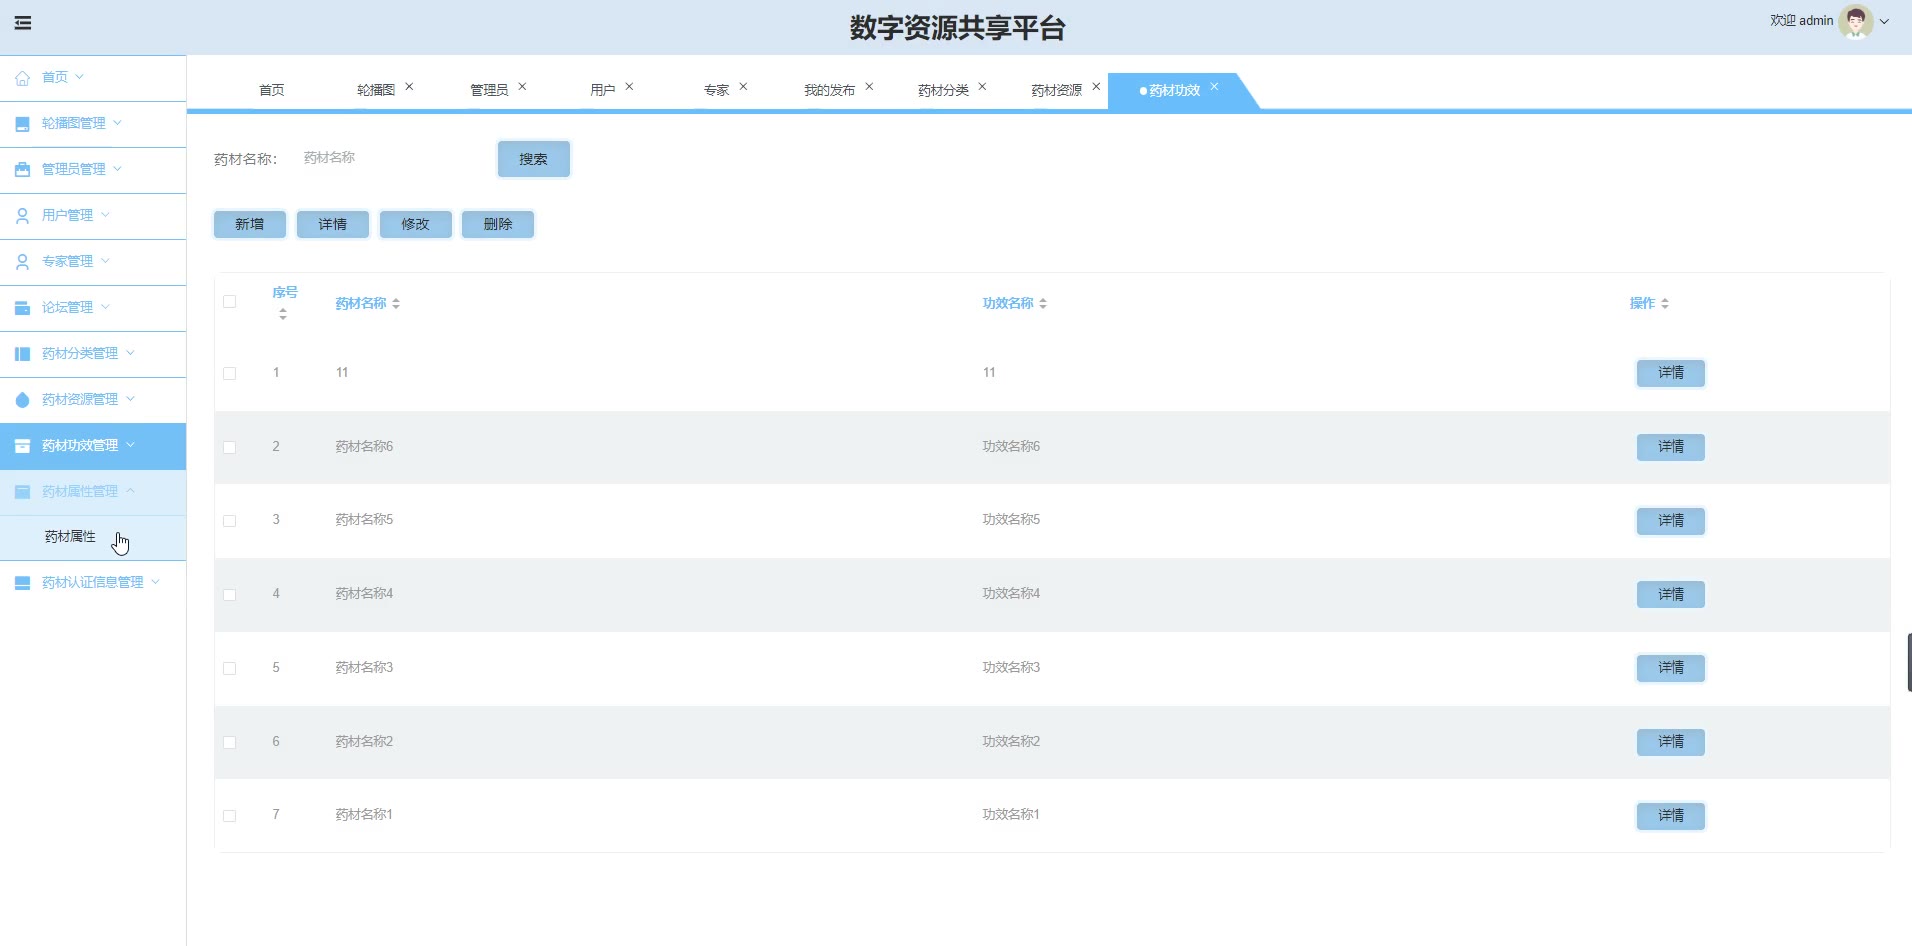
Task: Click the 轮播图管理 sidebar icon
Action: click(22, 124)
